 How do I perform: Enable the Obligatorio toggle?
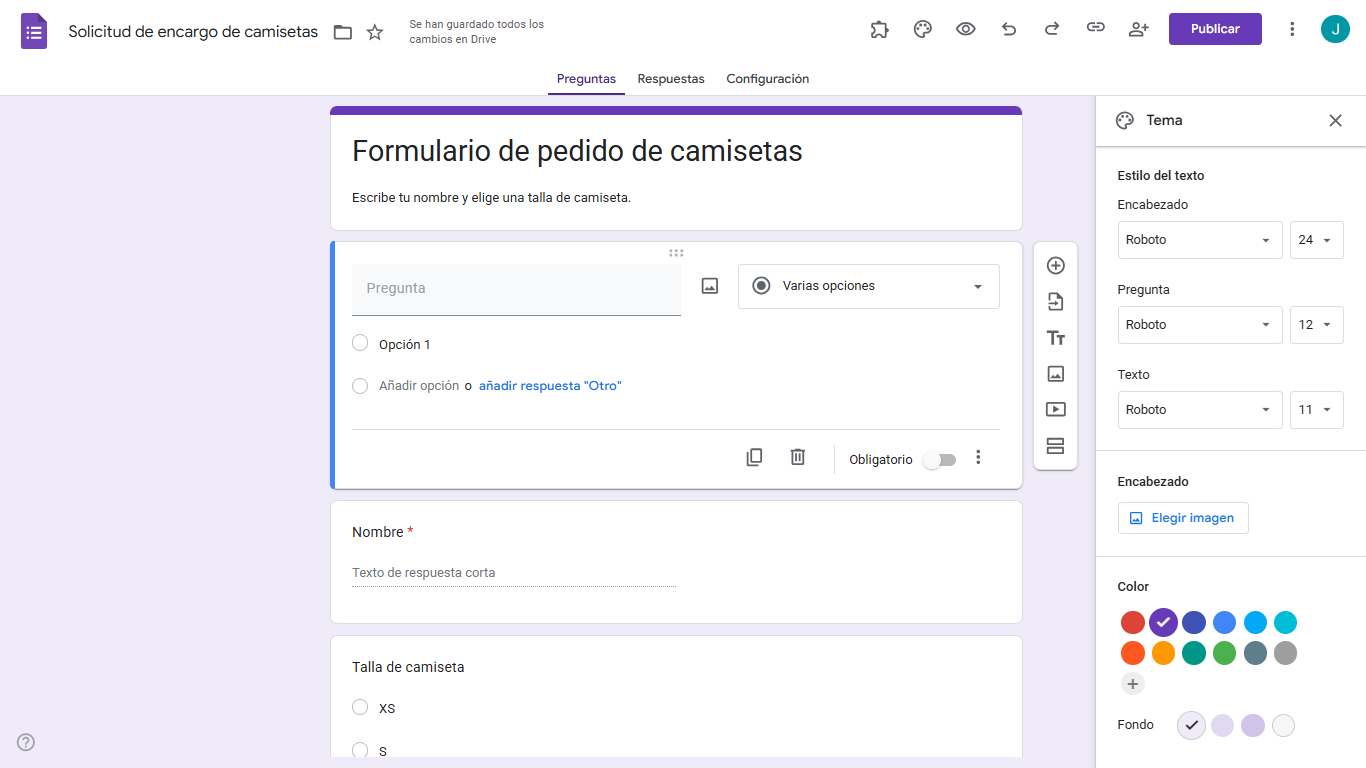click(x=938, y=459)
